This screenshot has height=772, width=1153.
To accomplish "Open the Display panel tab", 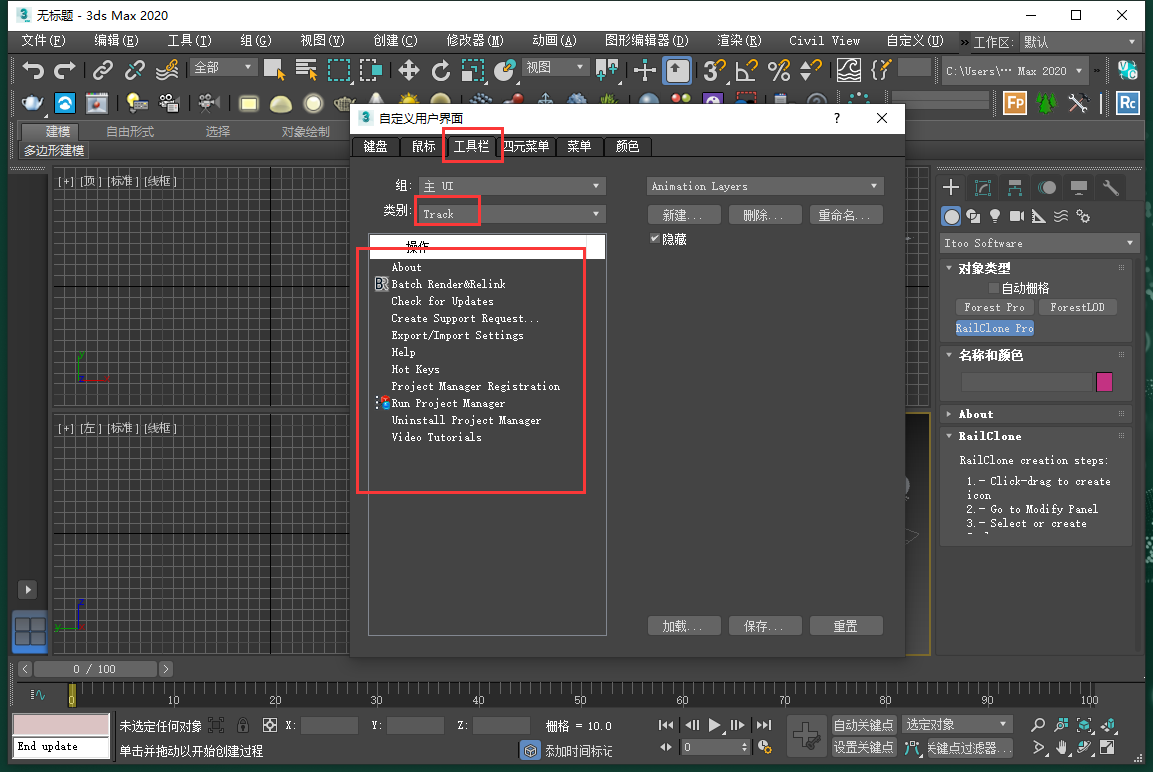I will (x=1079, y=187).
